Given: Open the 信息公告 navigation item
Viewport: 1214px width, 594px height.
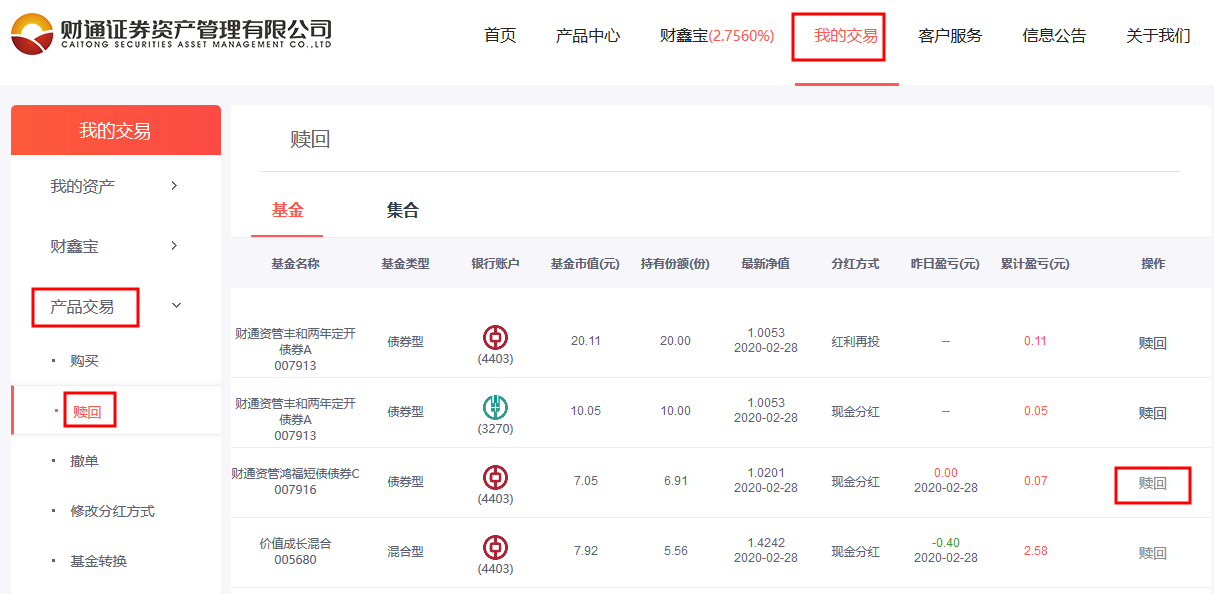Looking at the screenshot, I should (x=1054, y=36).
